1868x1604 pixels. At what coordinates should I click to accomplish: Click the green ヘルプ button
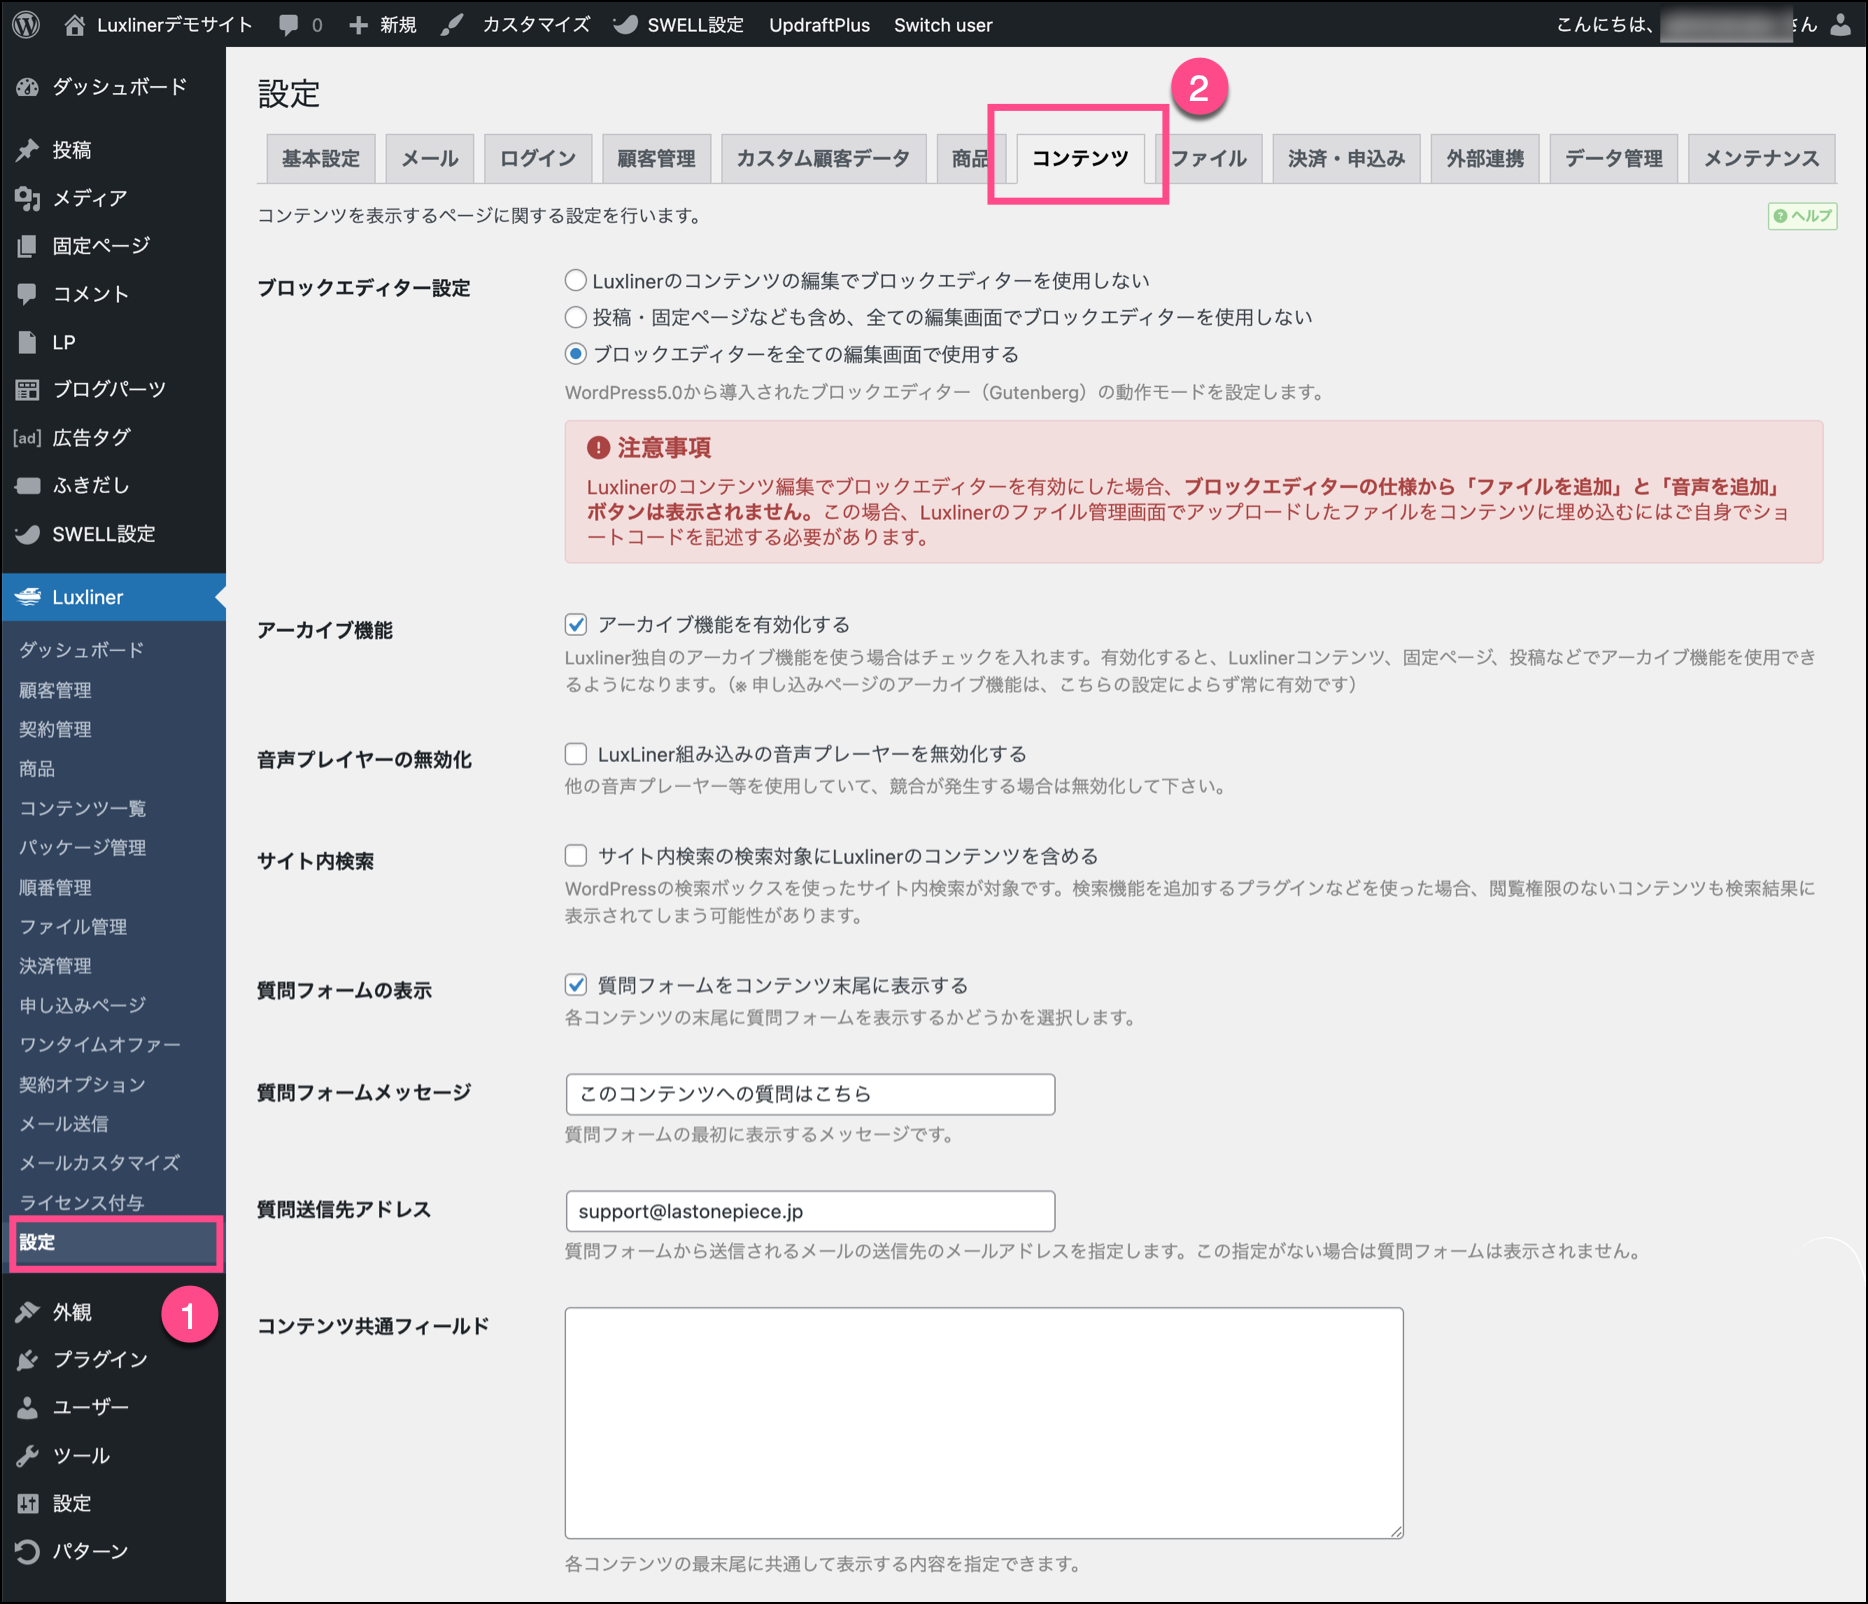[1802, 216]
